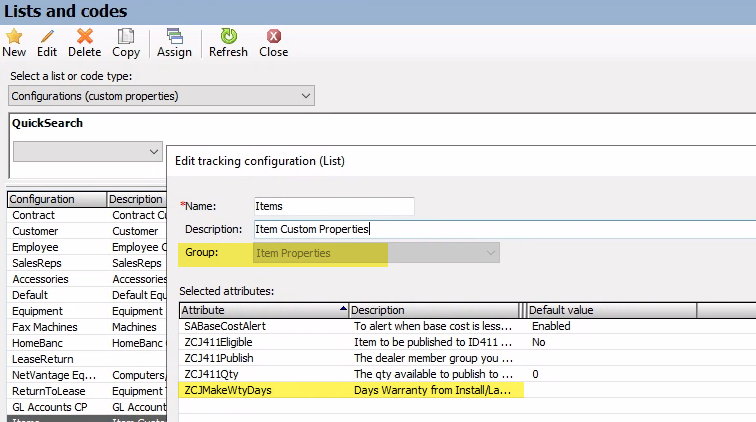Viewport: 756px width, 422px height.
Task: Click the 0 default value cell
Action: (535, 374)
